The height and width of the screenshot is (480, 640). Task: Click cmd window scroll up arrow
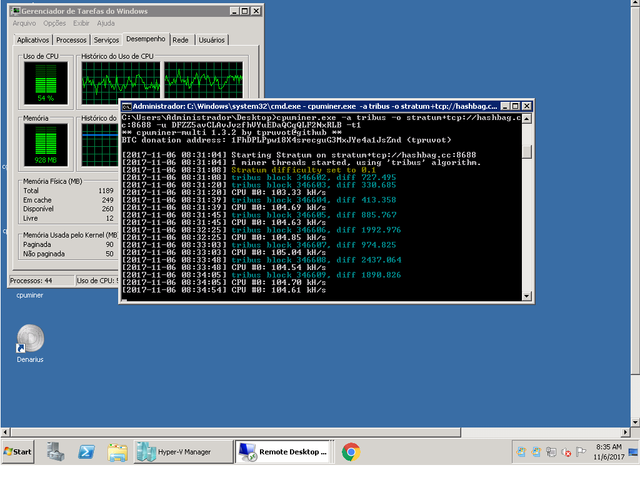[527, 119]
